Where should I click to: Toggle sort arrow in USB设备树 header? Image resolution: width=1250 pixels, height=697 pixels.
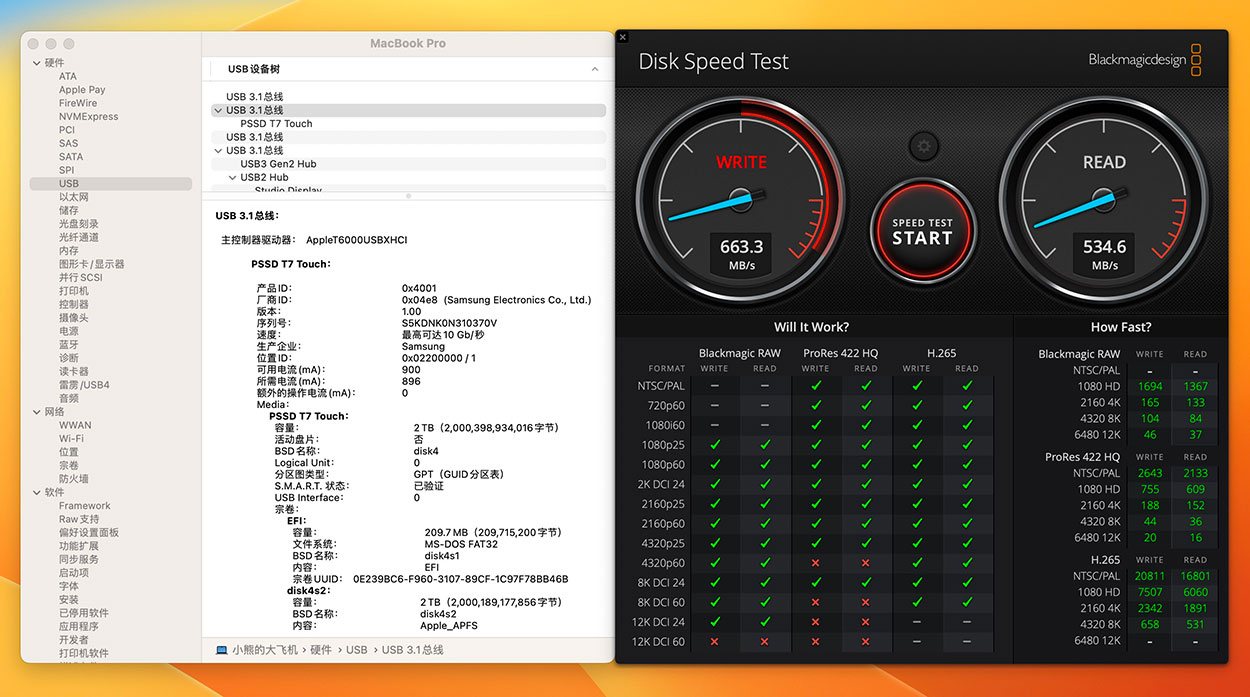click(595, 69)
